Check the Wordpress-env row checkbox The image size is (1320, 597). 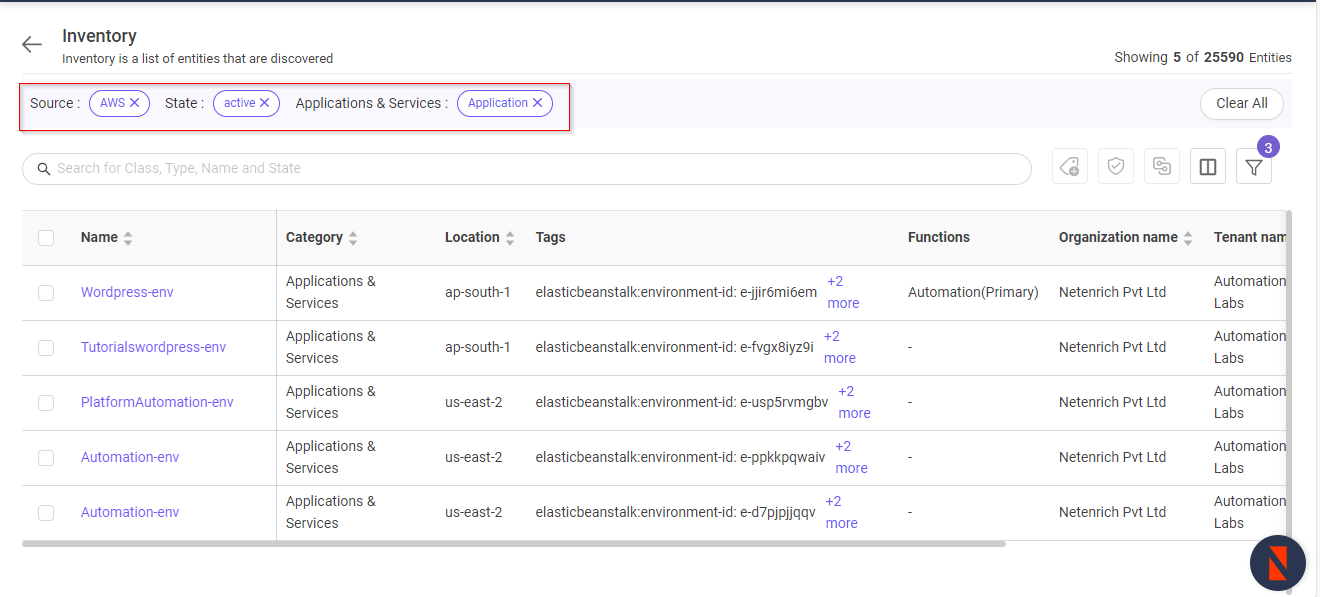click(x=46, y=292)
